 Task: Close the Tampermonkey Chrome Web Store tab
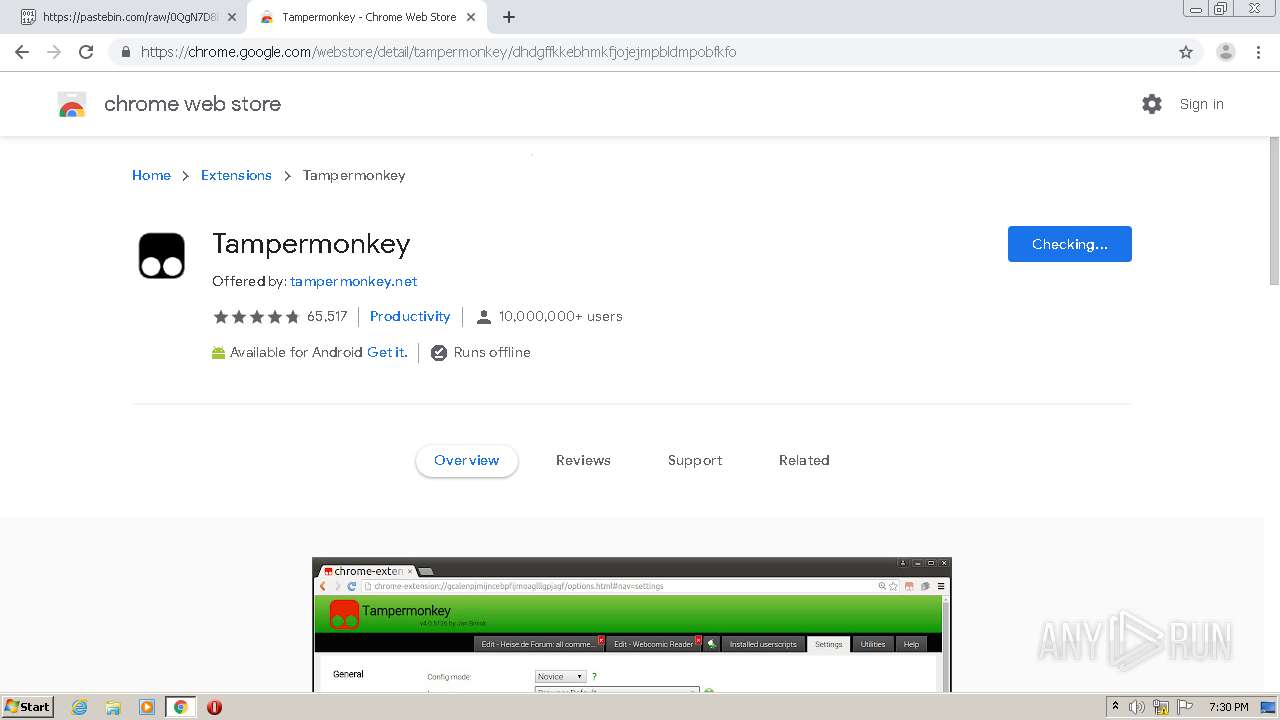tap(471, 17)
